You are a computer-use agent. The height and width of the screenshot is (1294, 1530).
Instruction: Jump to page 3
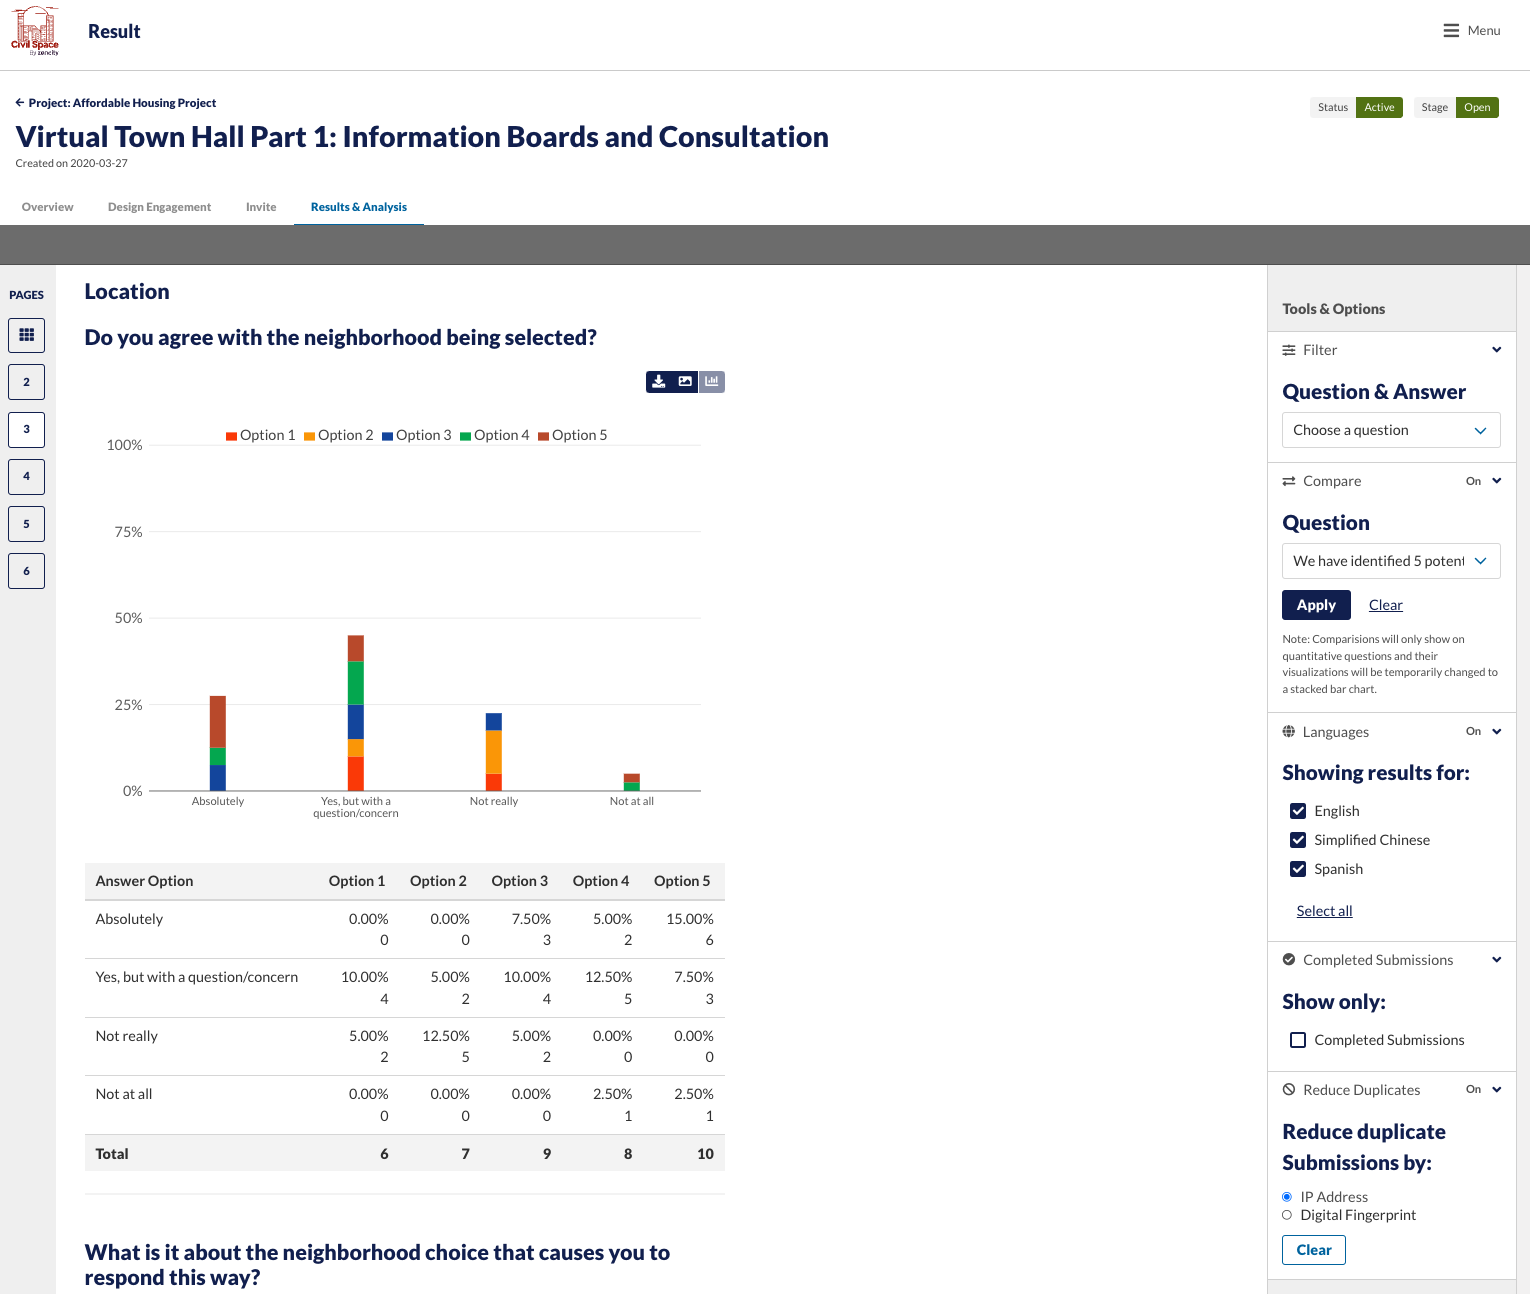coord(27,429)
